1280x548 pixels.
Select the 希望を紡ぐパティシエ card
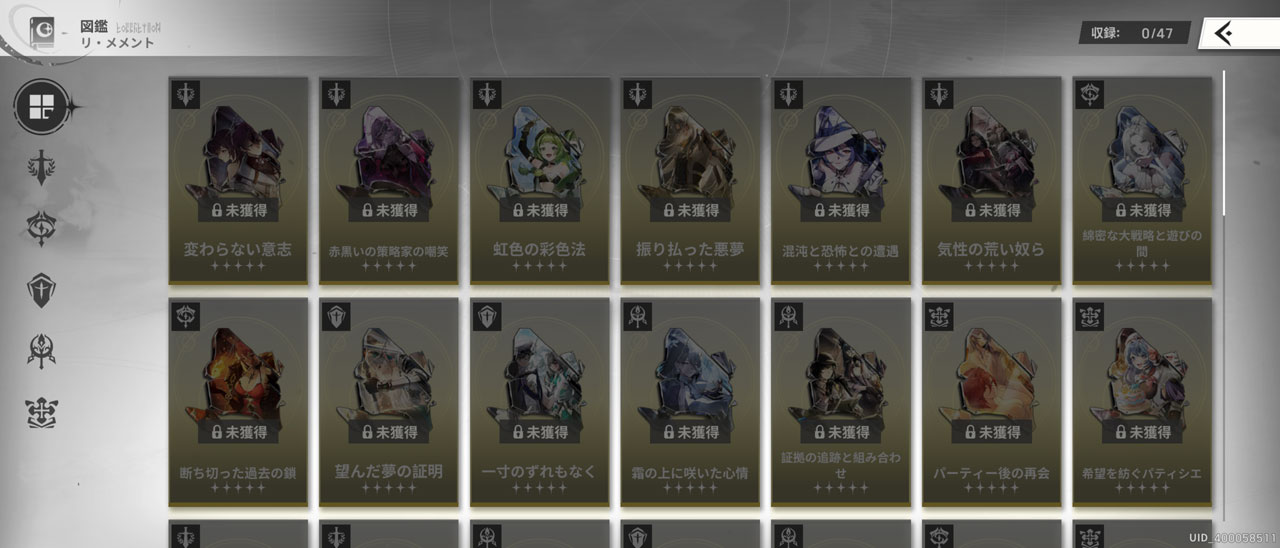pyautogui.click(x=1142, y=402)
